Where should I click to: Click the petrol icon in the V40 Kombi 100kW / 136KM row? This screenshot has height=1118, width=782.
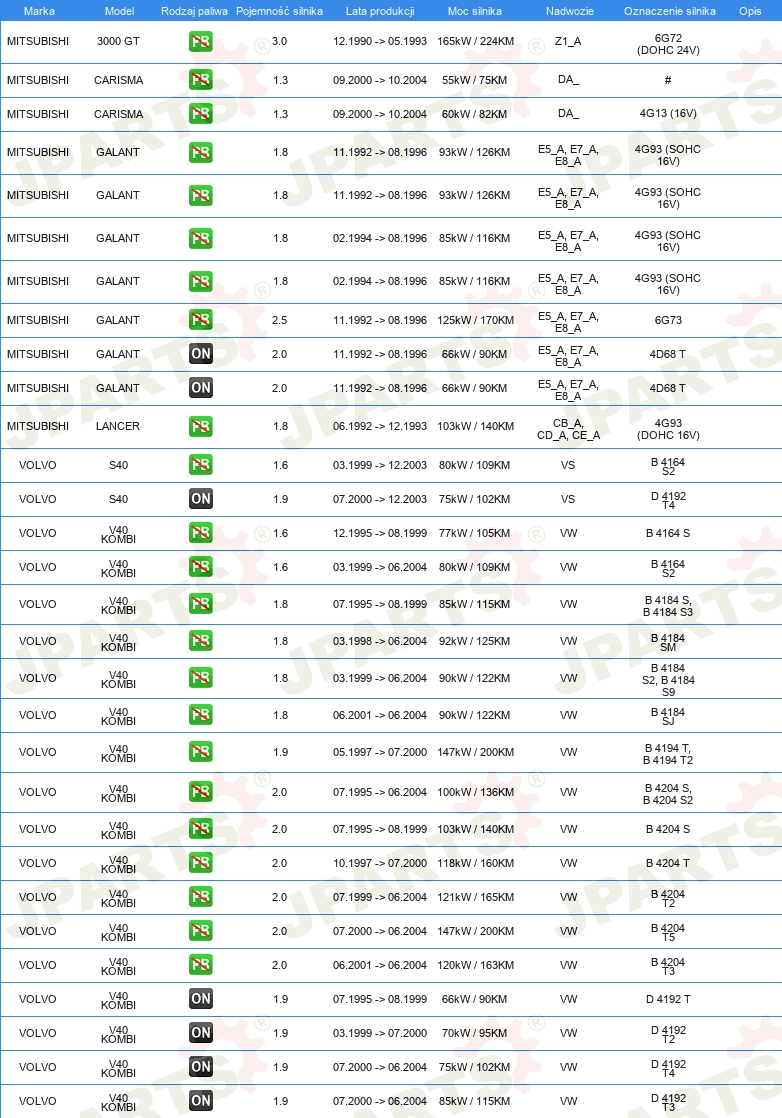(200, 792)
